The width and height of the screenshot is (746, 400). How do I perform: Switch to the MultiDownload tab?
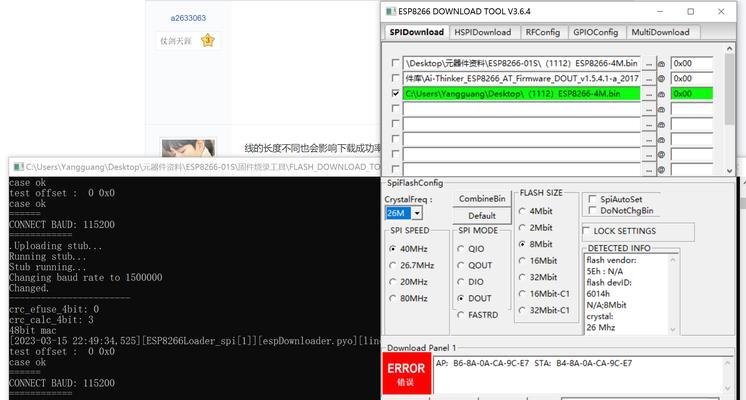pyautogui.click(x=660, y=32)
